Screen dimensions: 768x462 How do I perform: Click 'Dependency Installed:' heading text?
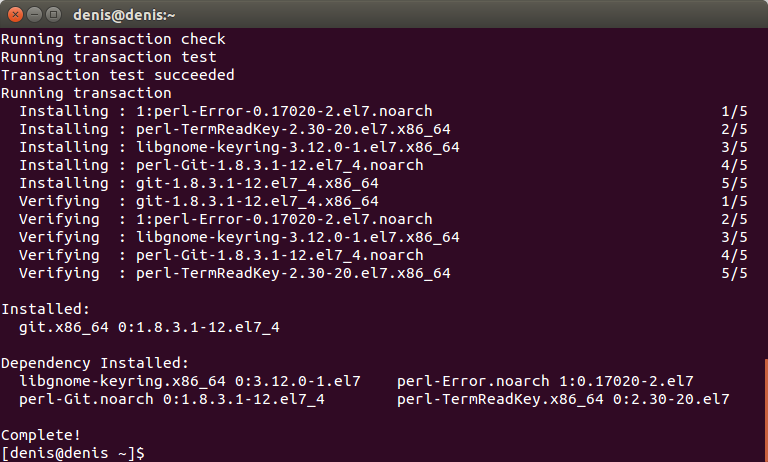[95, 363]
